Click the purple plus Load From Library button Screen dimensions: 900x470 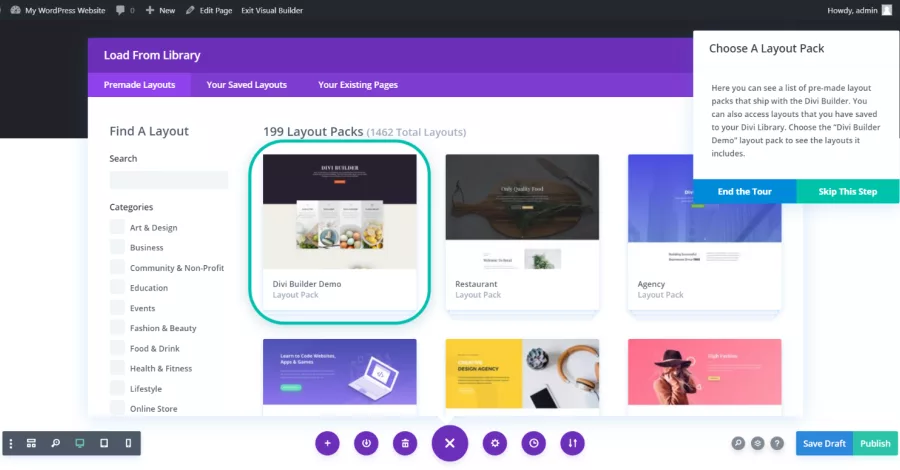click(x=327, y=443)
